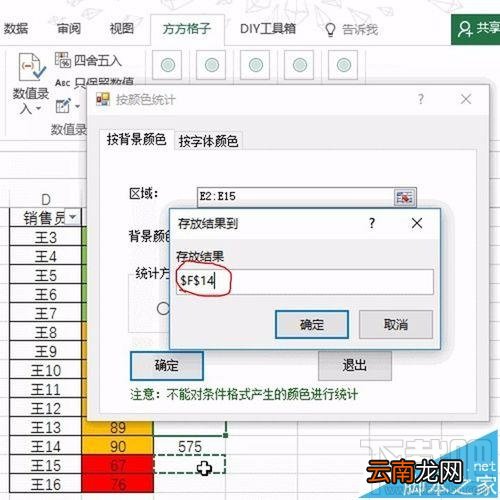Open the 审阅 ribbon tab
The width and height of the screenshot is (500, 500).
(69, 29)
